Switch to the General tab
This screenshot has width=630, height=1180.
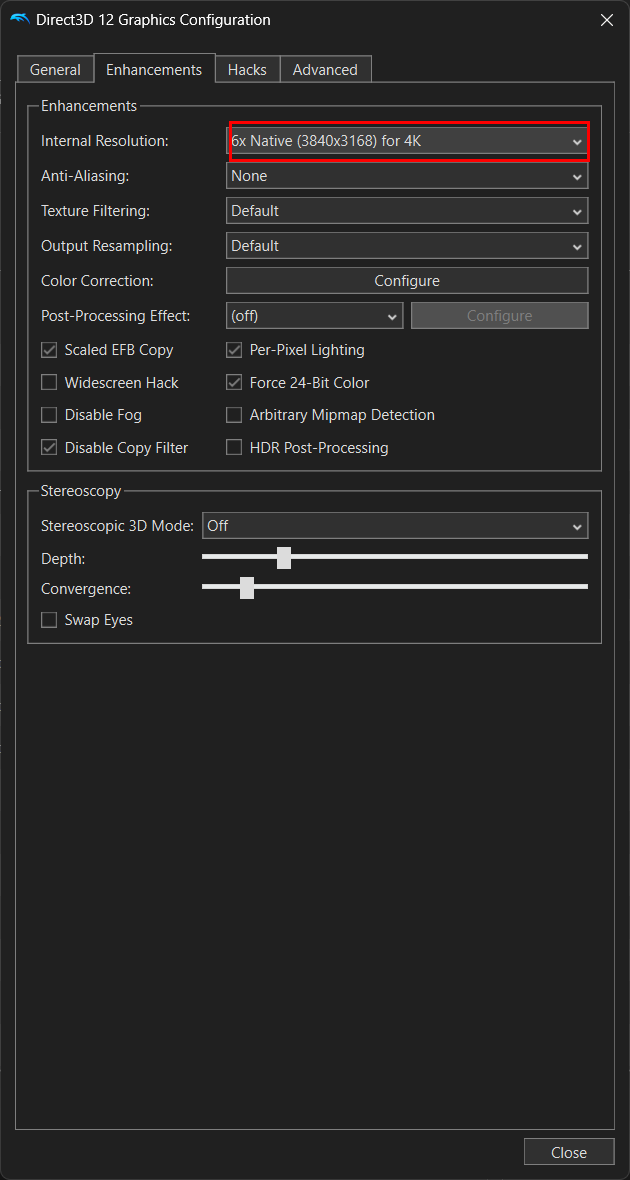click(55, 70)
